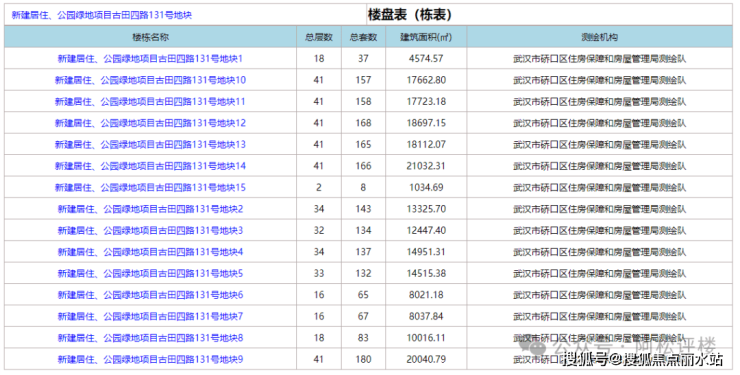Screen dimensions: 740x375
Task: Open building link ending 地块9
Action: (x=150, y=359)
